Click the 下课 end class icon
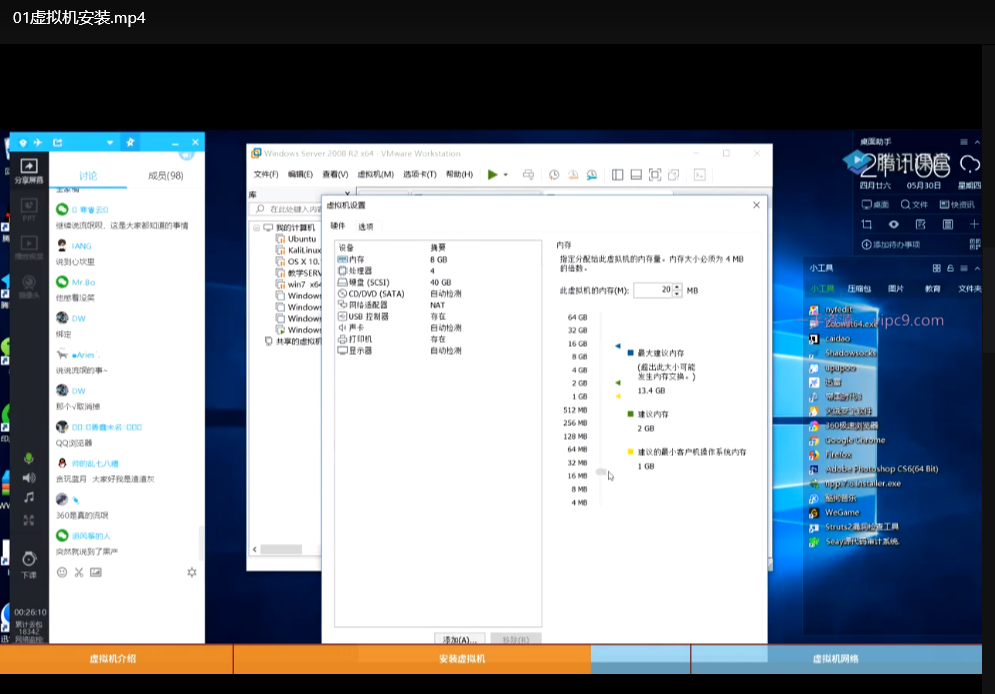The height and width of the screenshot is (694, 995). coord(29,563)
